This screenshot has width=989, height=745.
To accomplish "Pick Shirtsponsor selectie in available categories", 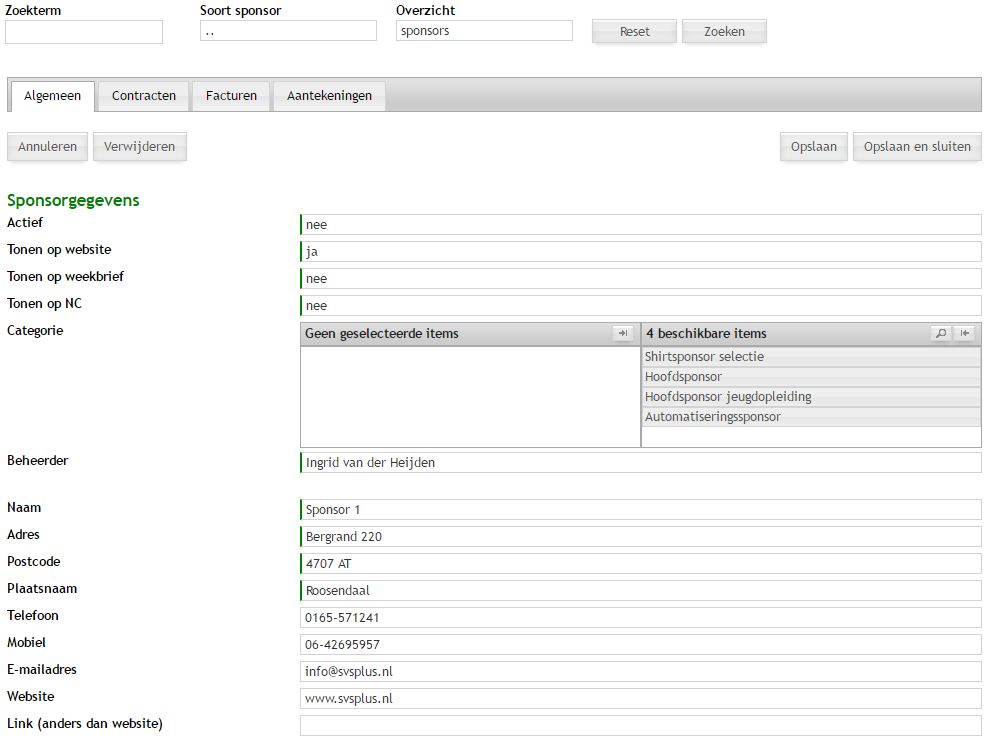I will [x=704, y=357].
